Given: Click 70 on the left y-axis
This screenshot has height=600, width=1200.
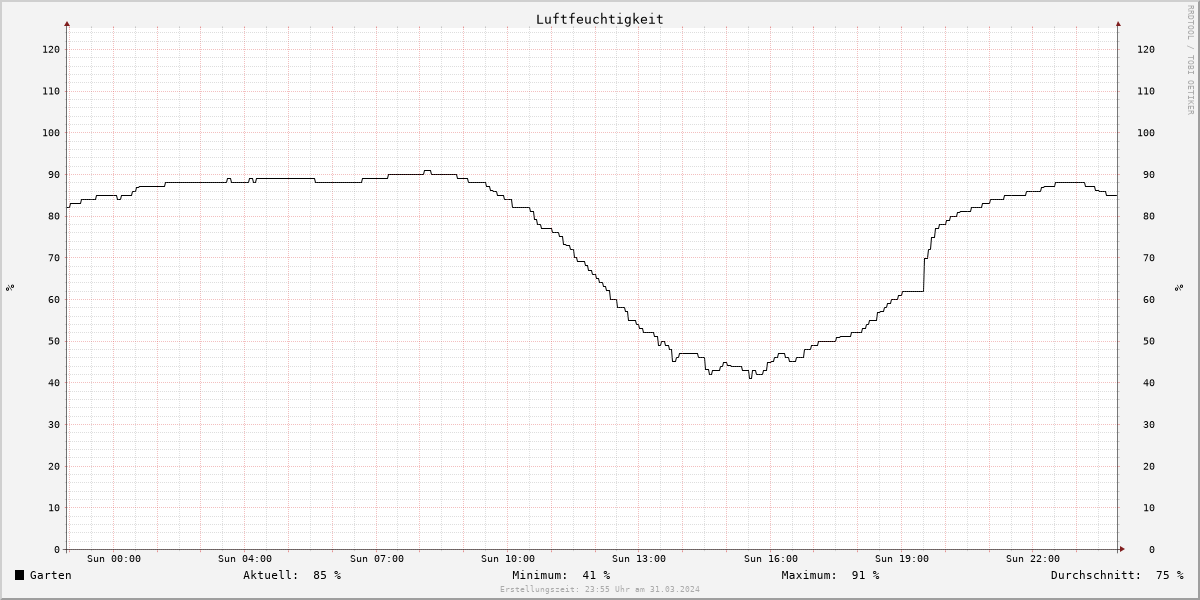Looking at the screenshot, I should [54, 258].
